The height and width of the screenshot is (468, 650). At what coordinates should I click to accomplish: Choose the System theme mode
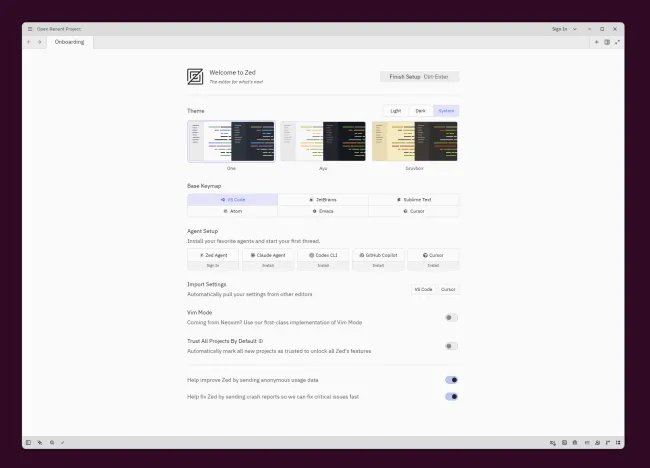(x=446, y=111)
